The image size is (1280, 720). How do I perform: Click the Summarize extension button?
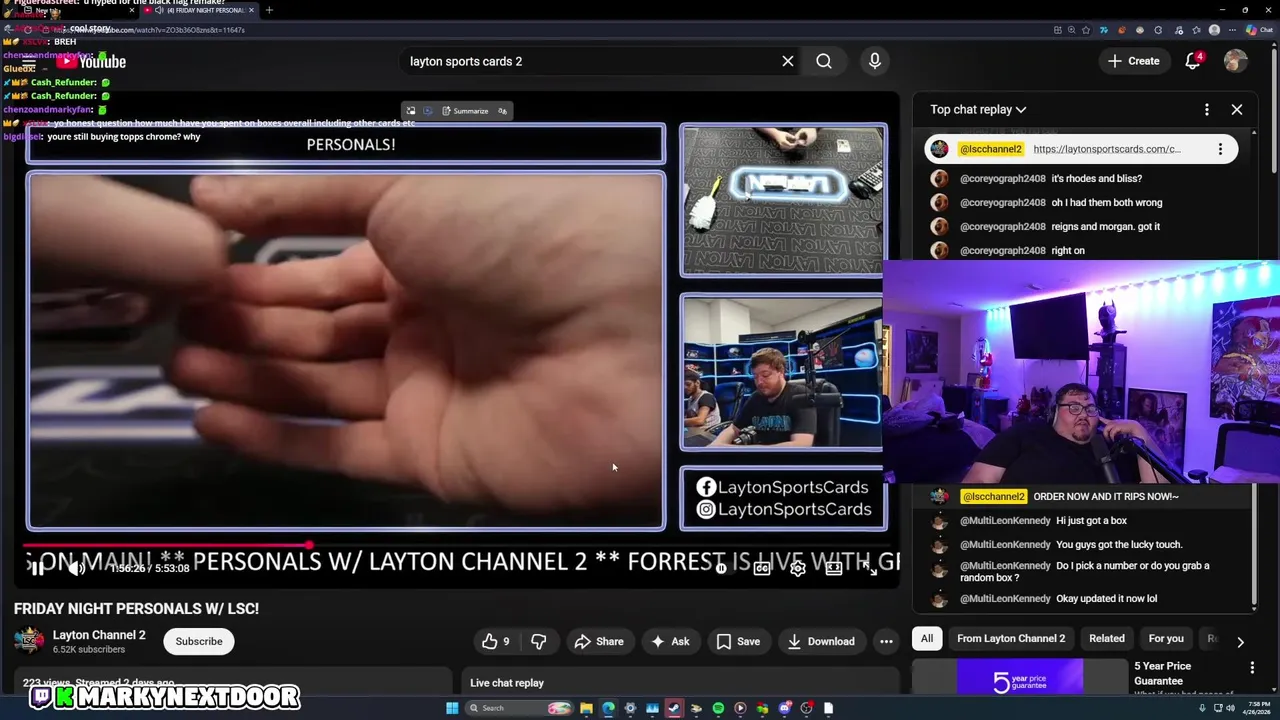coord(465,111)
